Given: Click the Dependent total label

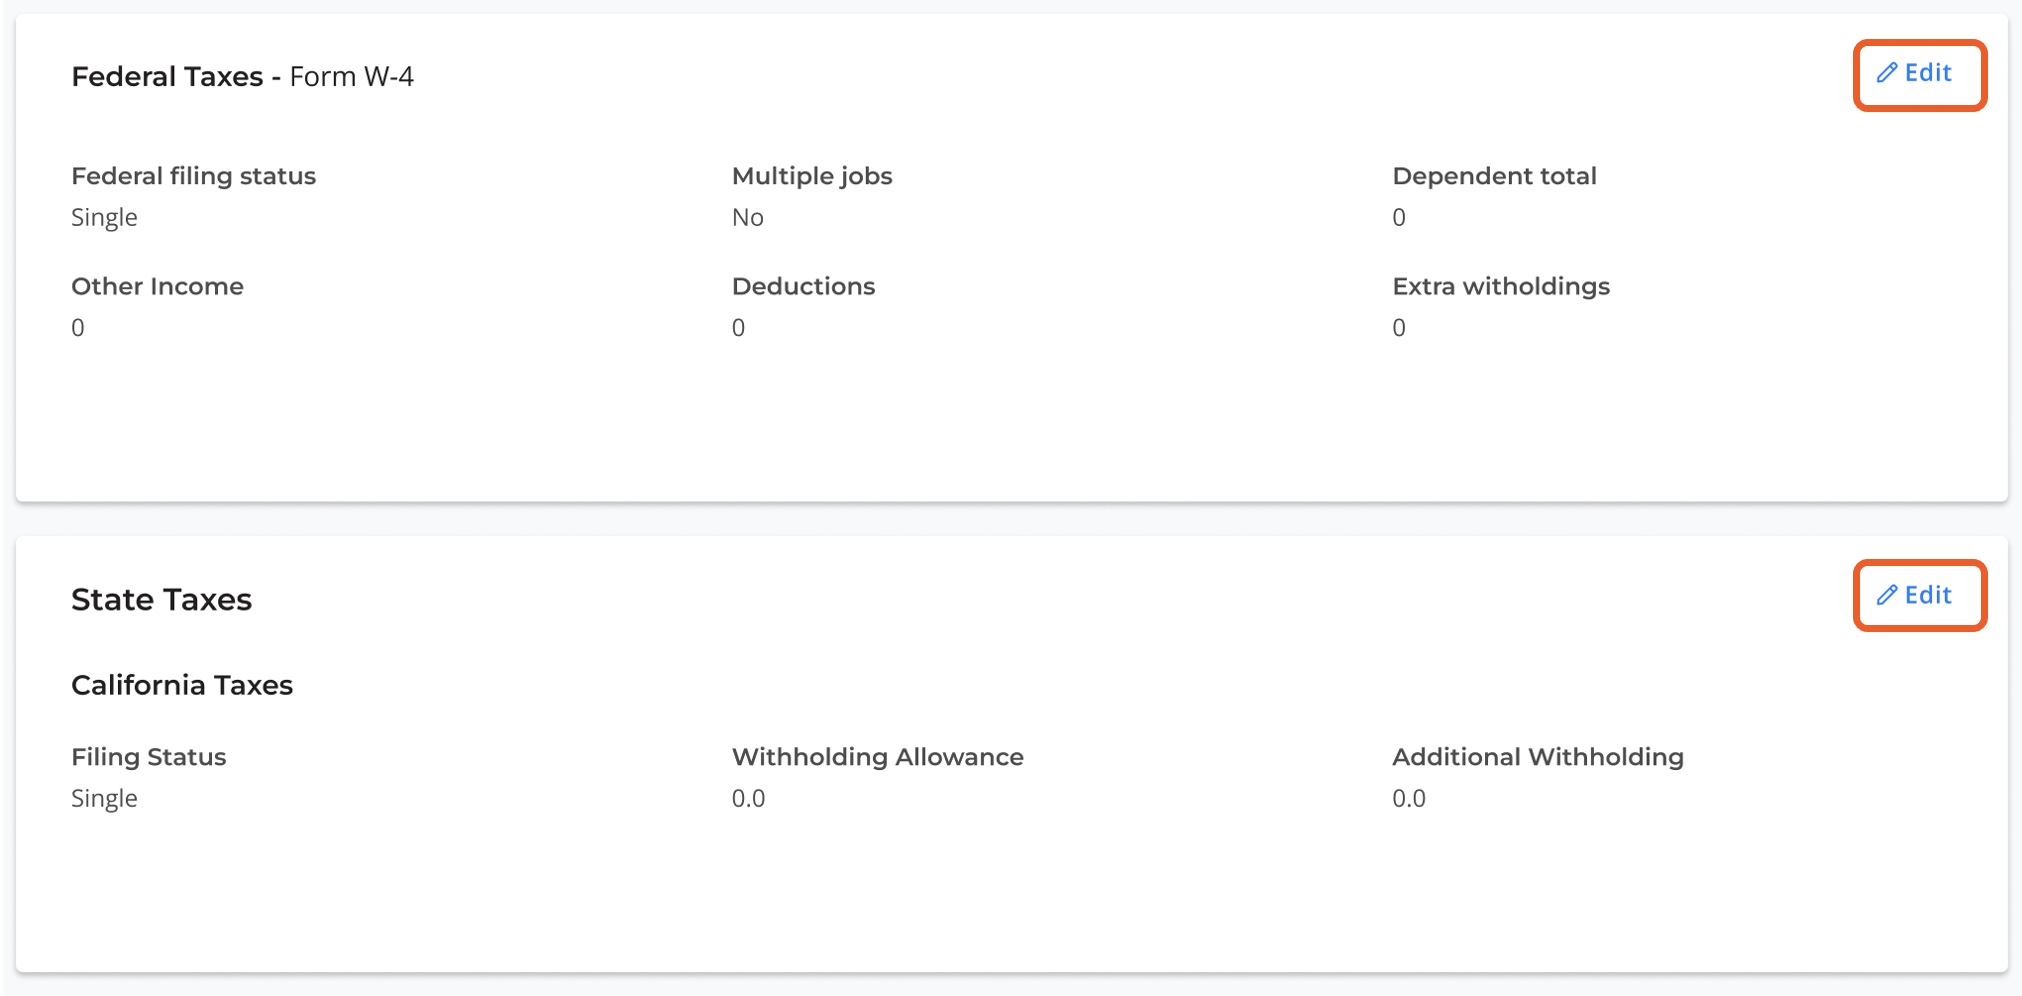Looking at the screenshot, I should tap(1494, 176).
